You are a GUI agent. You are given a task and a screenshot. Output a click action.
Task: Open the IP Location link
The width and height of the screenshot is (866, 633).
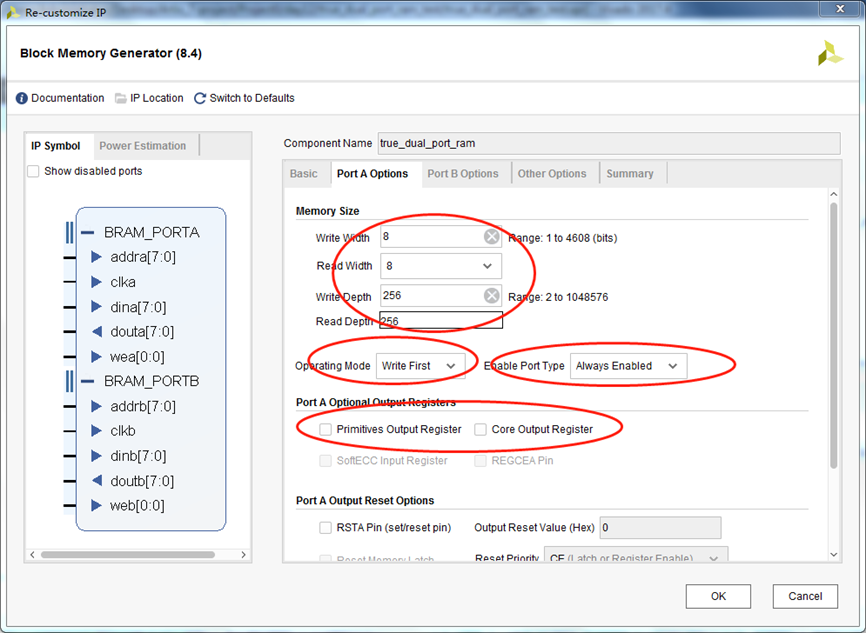(x=157, y=98)
